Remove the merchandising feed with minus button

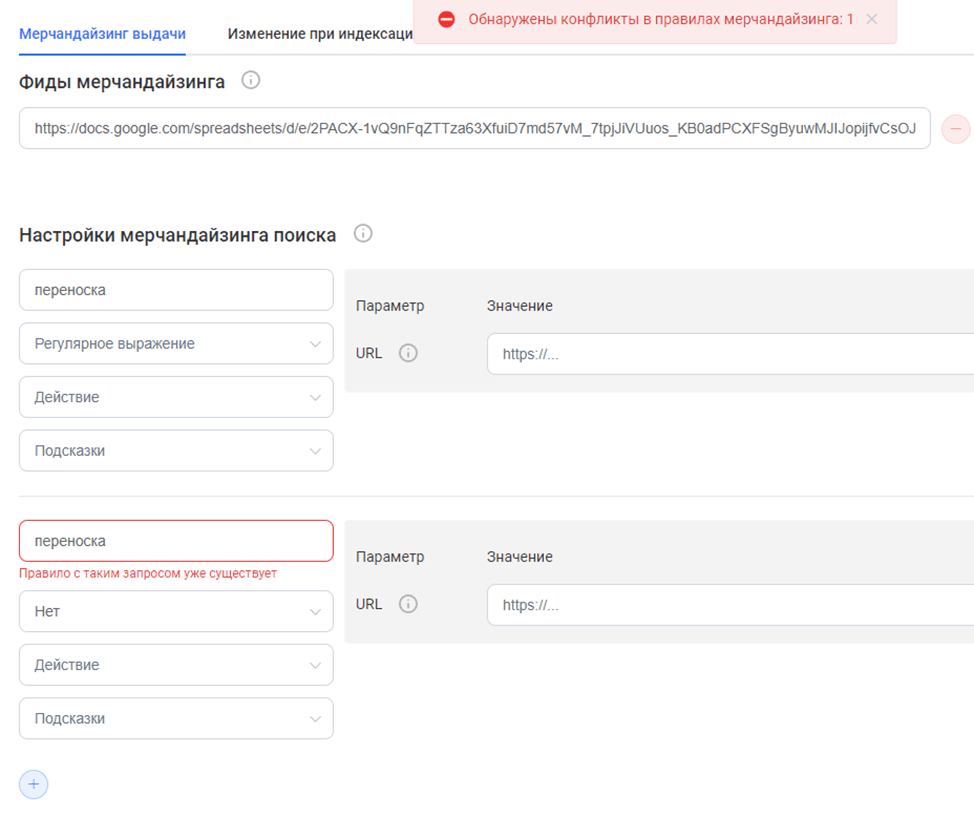tap(955, 129)
